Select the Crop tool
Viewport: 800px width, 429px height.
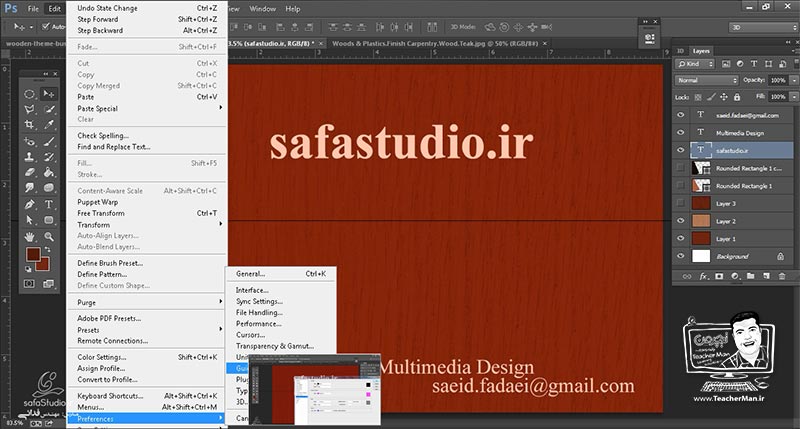pyautogui.click(x=30, y=124)
